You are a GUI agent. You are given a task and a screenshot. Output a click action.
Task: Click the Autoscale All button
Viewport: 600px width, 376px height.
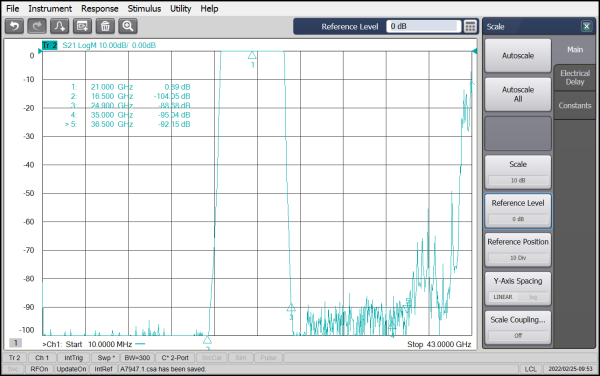518,94
